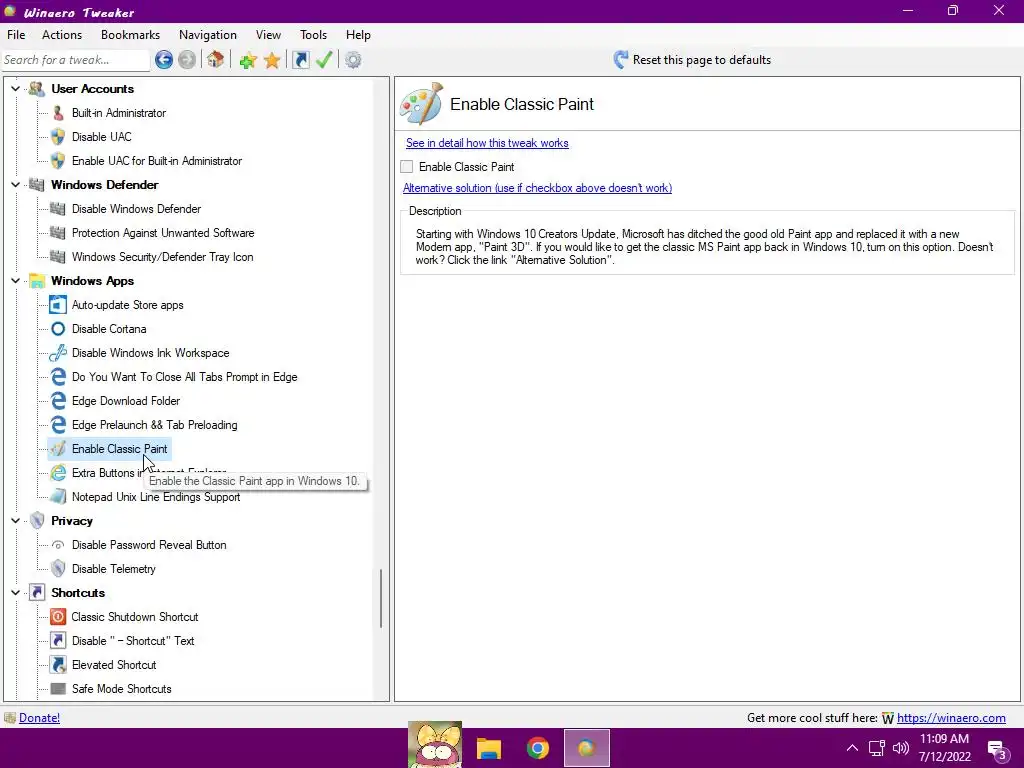
Task: Focus the Search for a tweak field
Action: pyautogui.click(x=76, y=60)
